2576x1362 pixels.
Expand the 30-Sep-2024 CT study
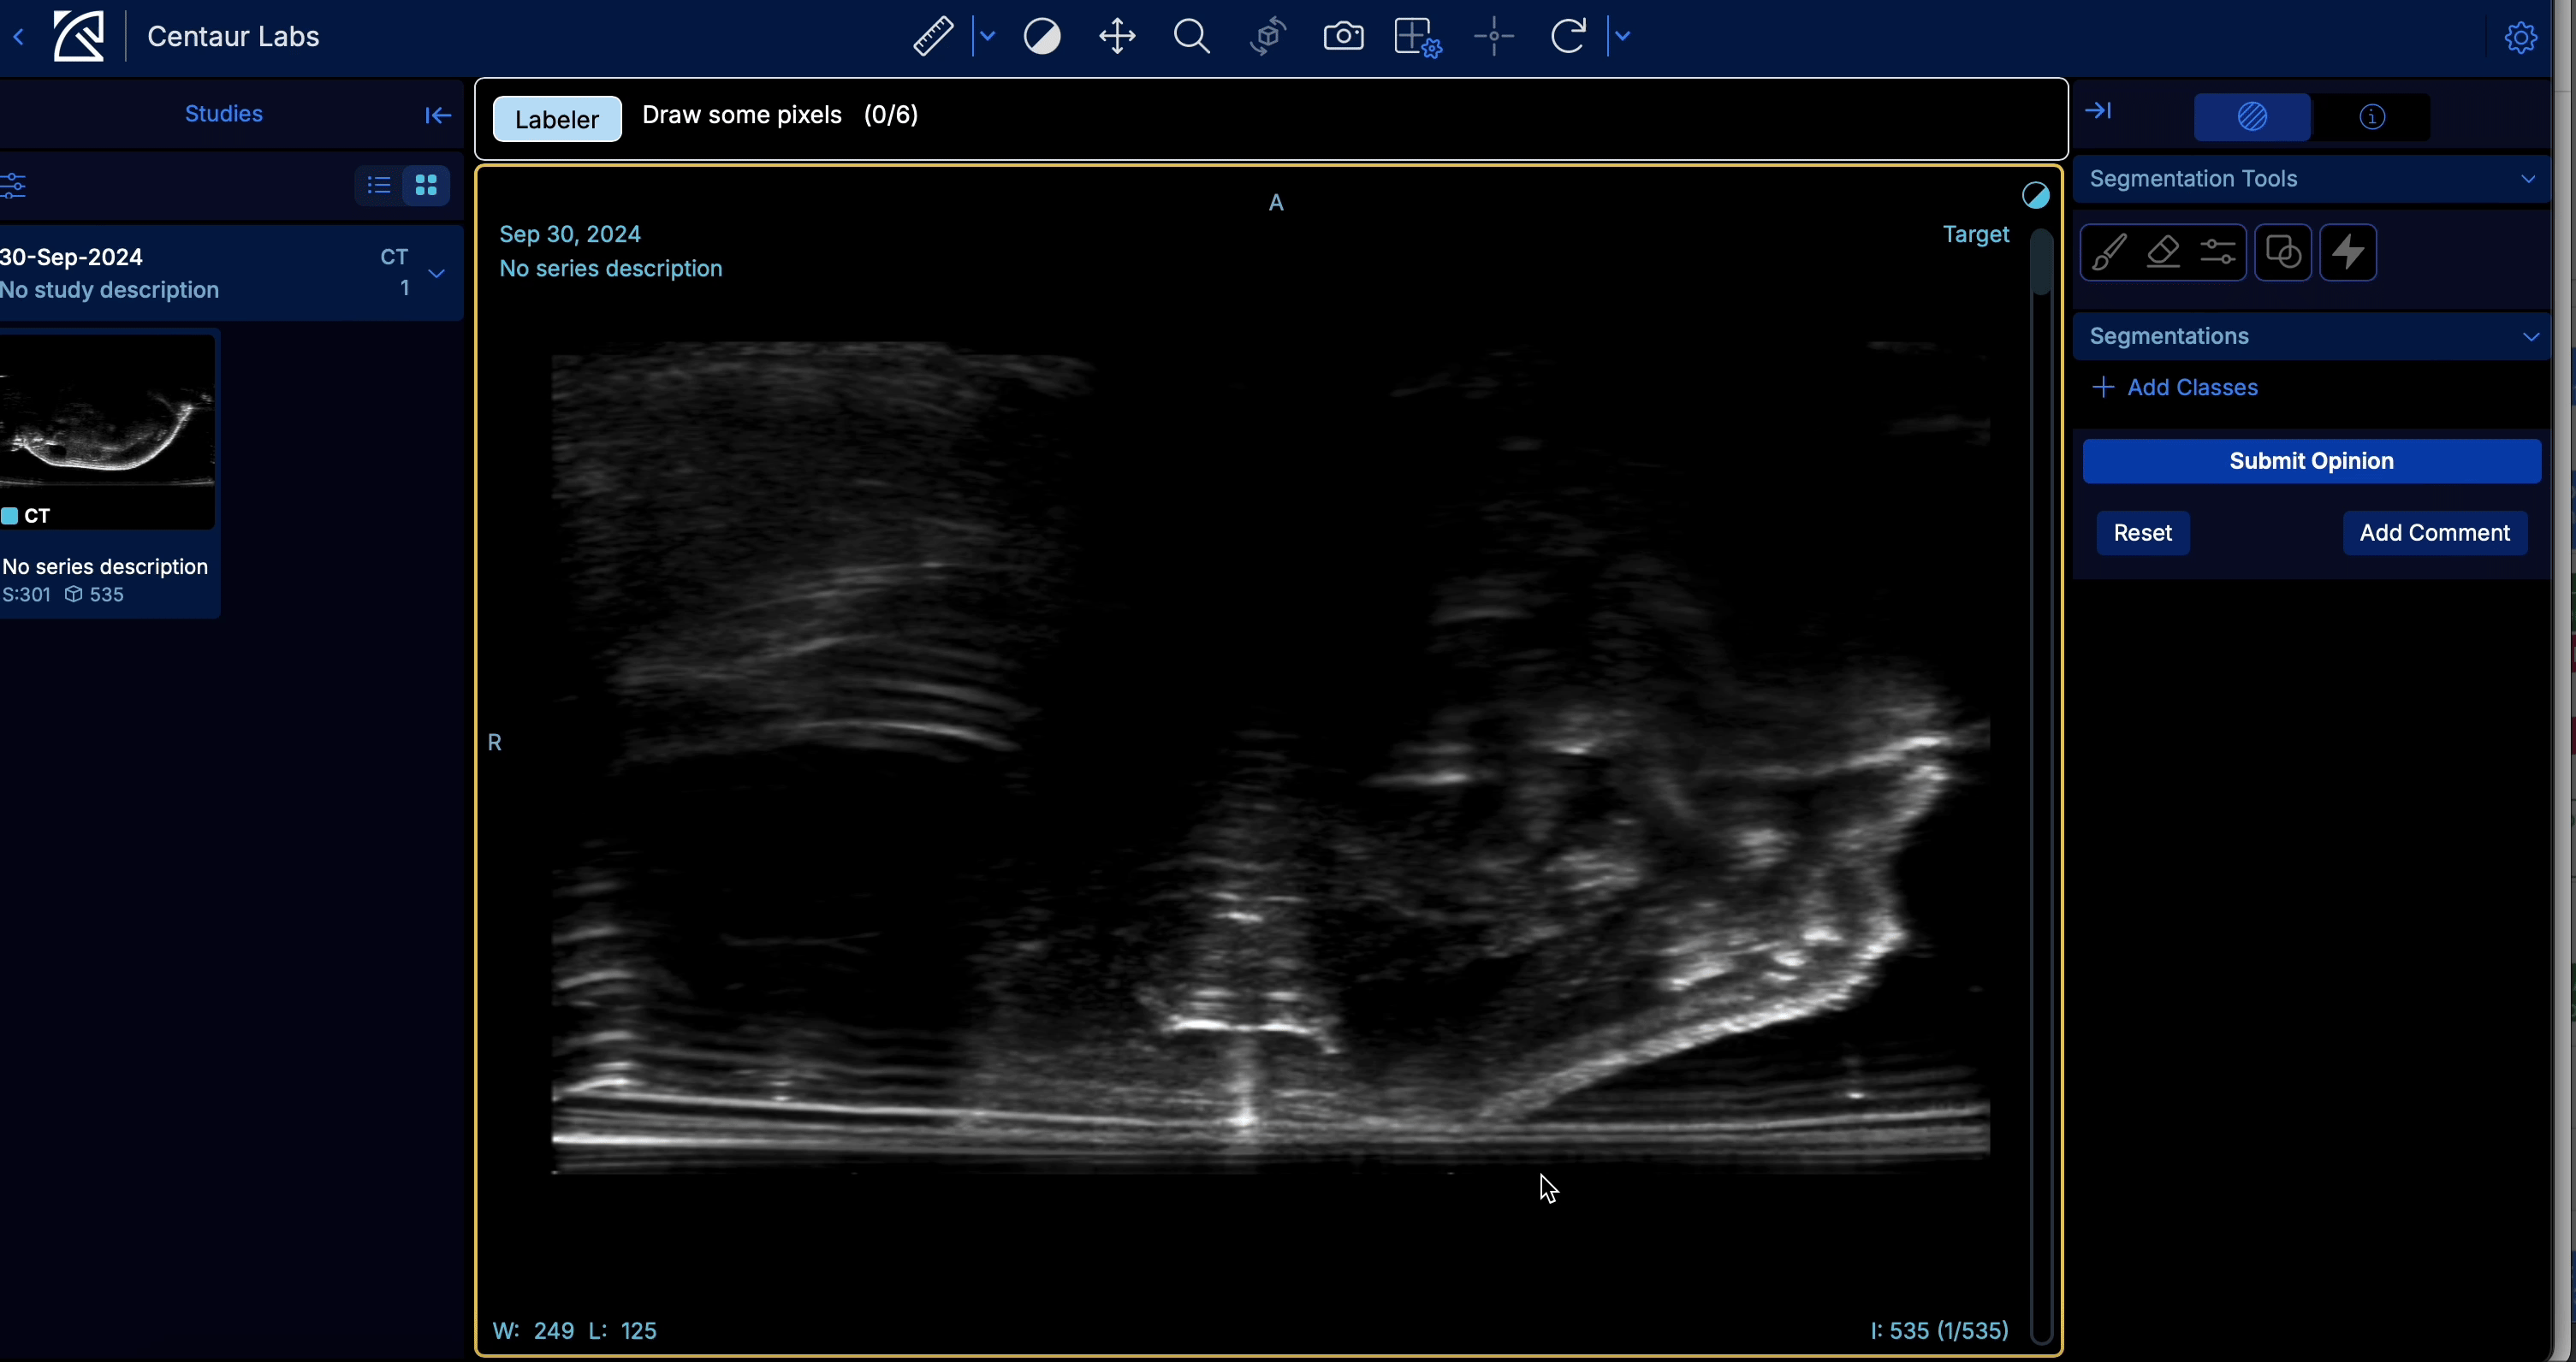pos(437,272)
